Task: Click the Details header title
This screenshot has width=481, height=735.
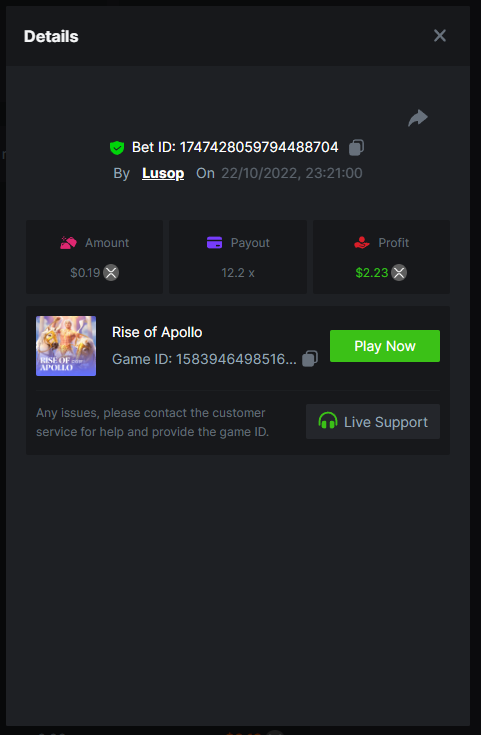Action: coord(51,37)
